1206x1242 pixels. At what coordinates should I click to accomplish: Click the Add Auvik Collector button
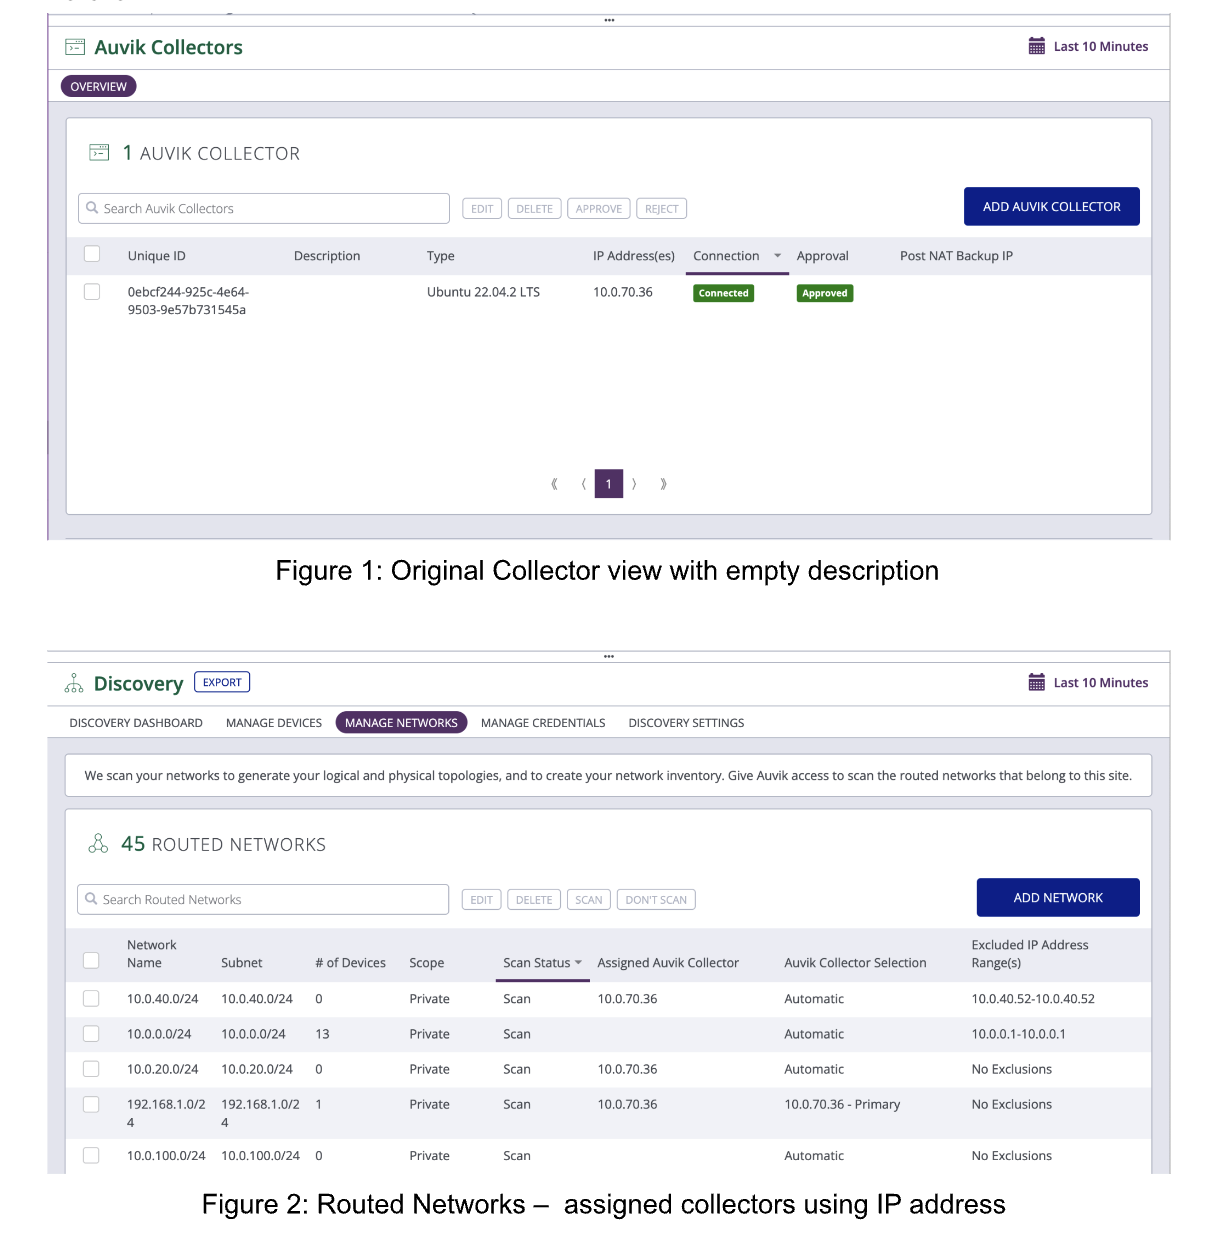tap(1052, 206)
